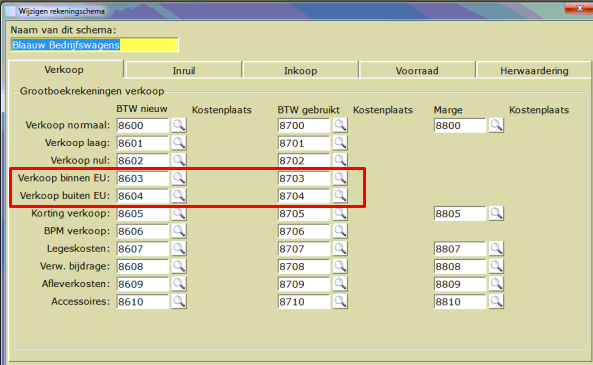The height and width of the screenshot is (365, 593).
Task: Open lookup next to Marge account 8800
Action: [496, 125]
